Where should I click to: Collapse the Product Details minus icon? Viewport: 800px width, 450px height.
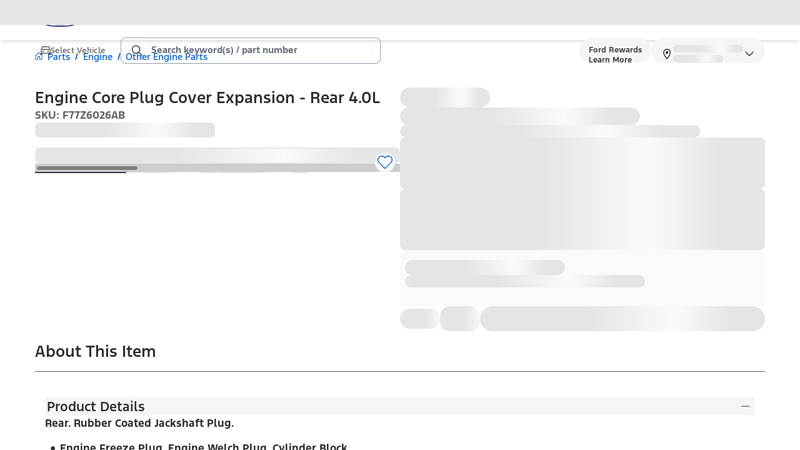tap(745, 406)
